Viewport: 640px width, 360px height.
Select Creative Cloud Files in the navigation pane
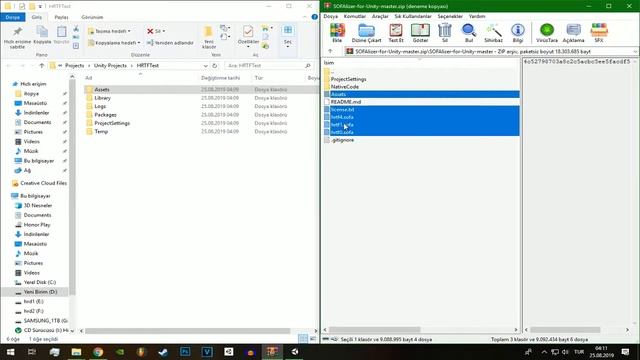43,183
